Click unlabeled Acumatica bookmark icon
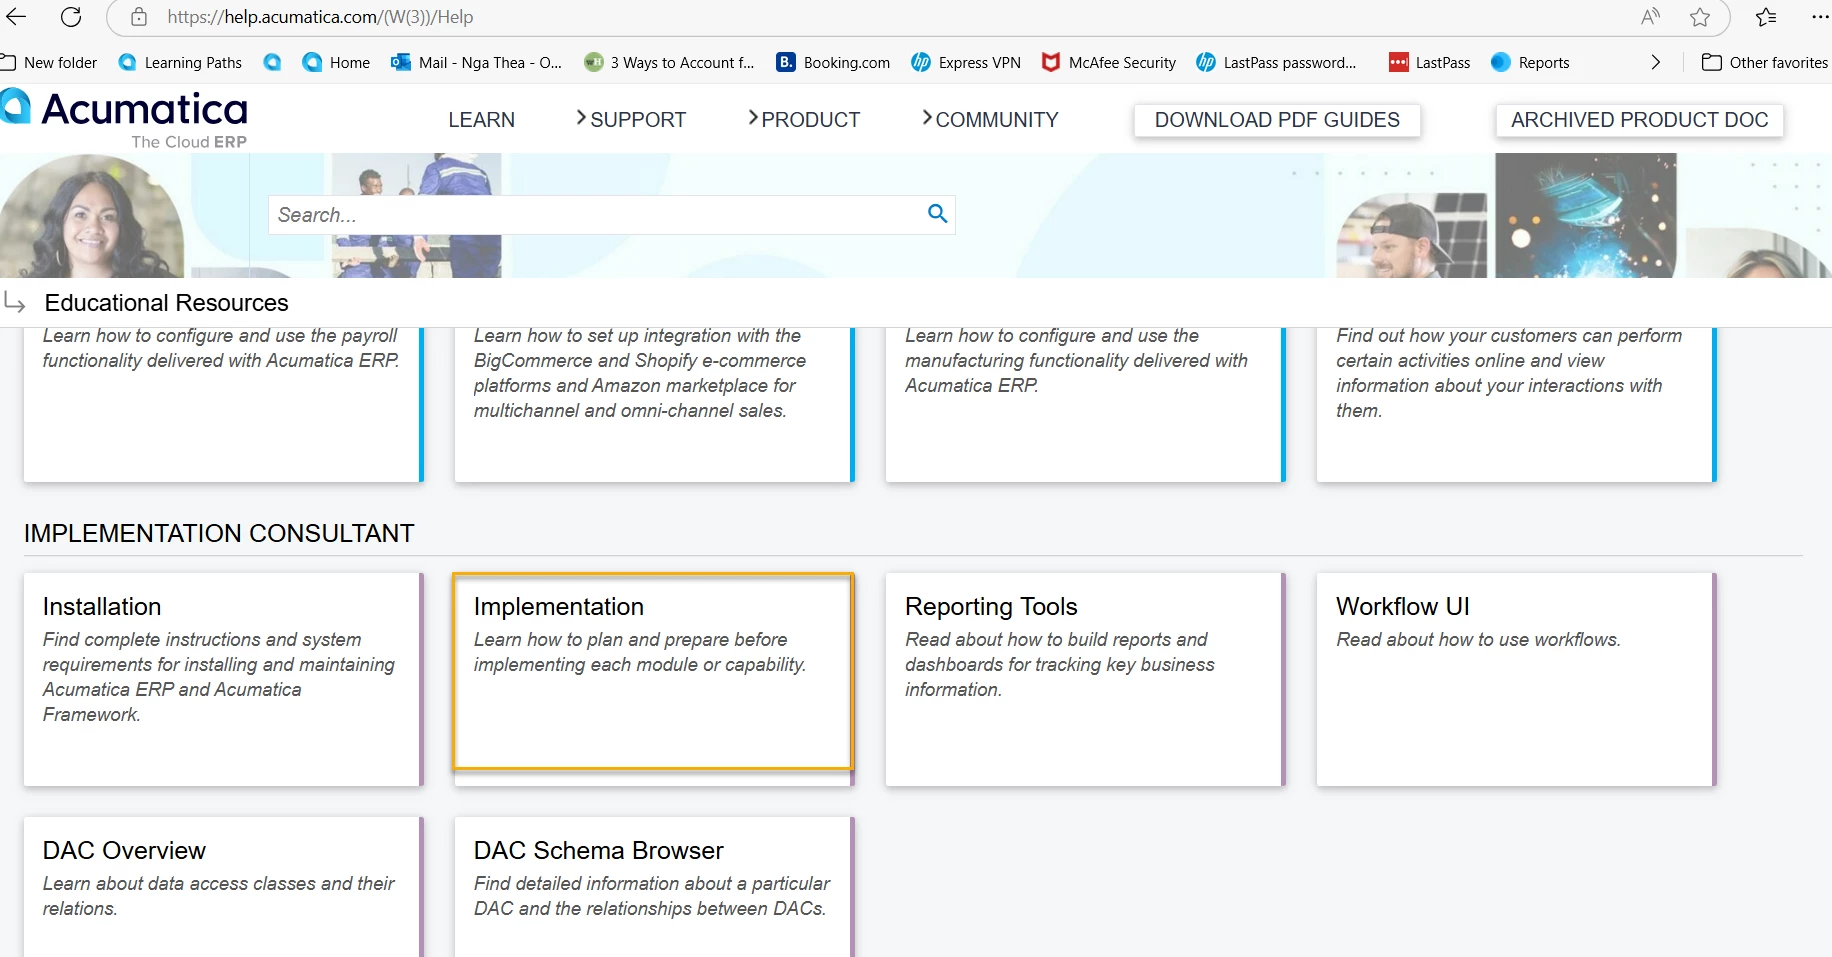The height and width of the screenshot is (957, 1832). pyautogui.click(x=272, y=62)
